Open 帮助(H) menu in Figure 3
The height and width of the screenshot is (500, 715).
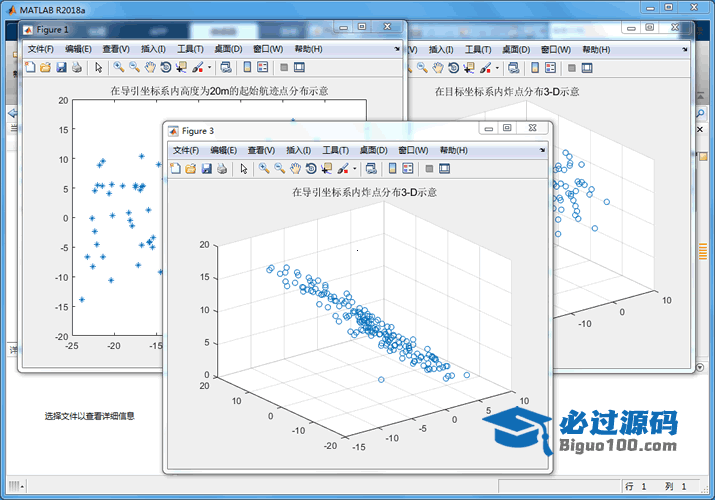tap(454, 150)
